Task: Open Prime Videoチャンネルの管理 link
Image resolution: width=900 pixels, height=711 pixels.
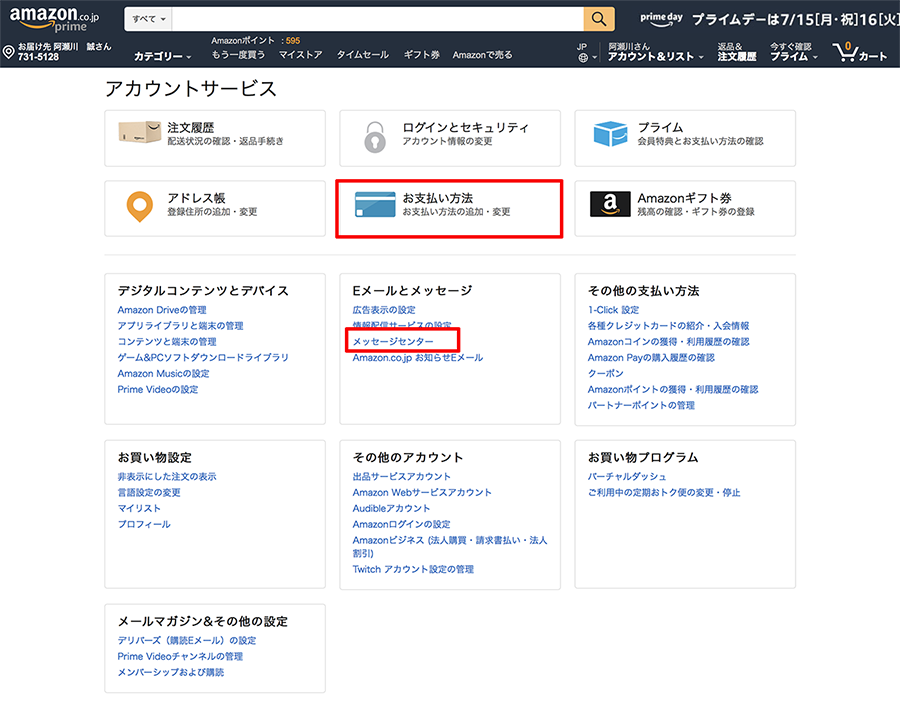Action: [180, 656]
